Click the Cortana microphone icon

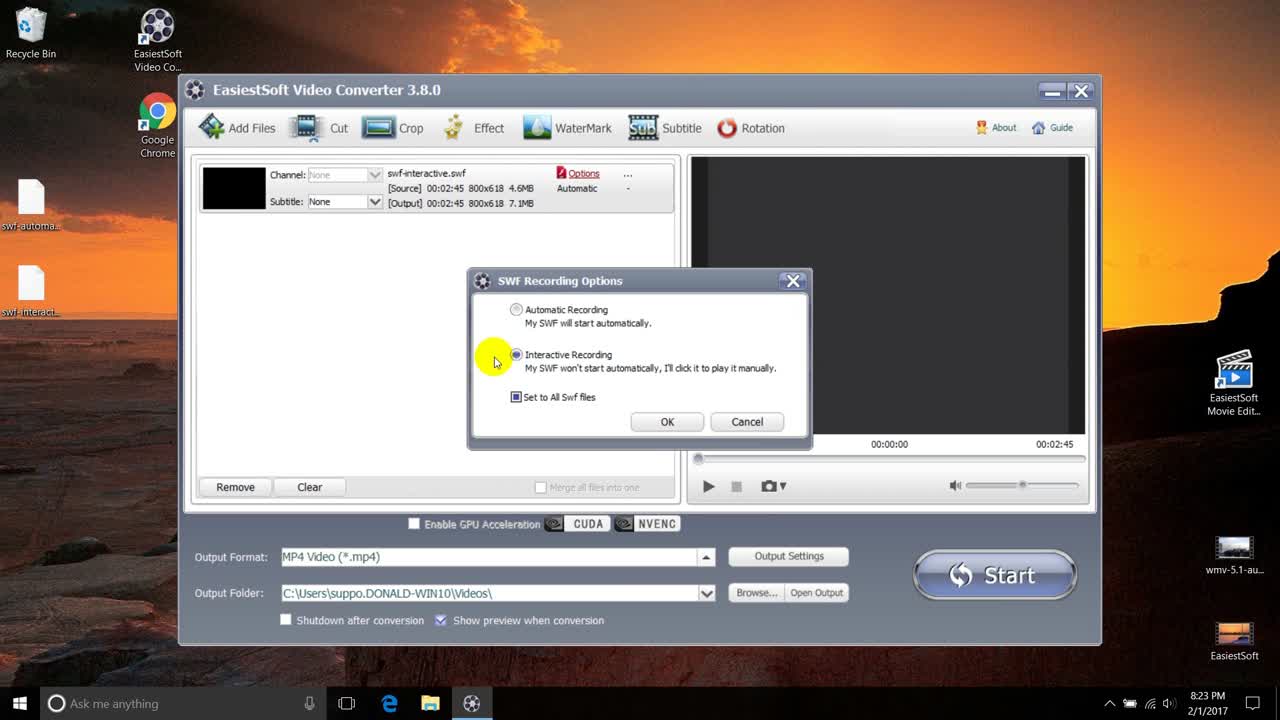[310, 703]
